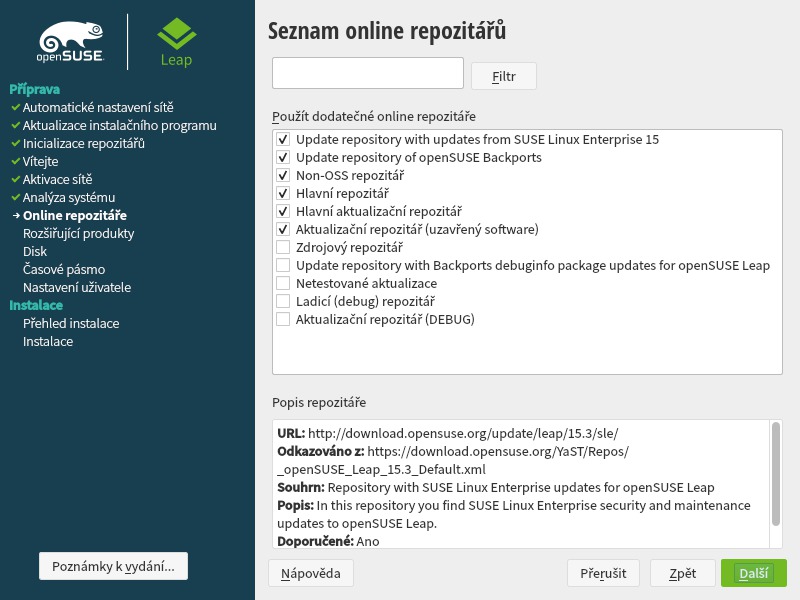Enable Backports debuginfo package updates repository
The image size is (800, 600).
click(283, 265)
